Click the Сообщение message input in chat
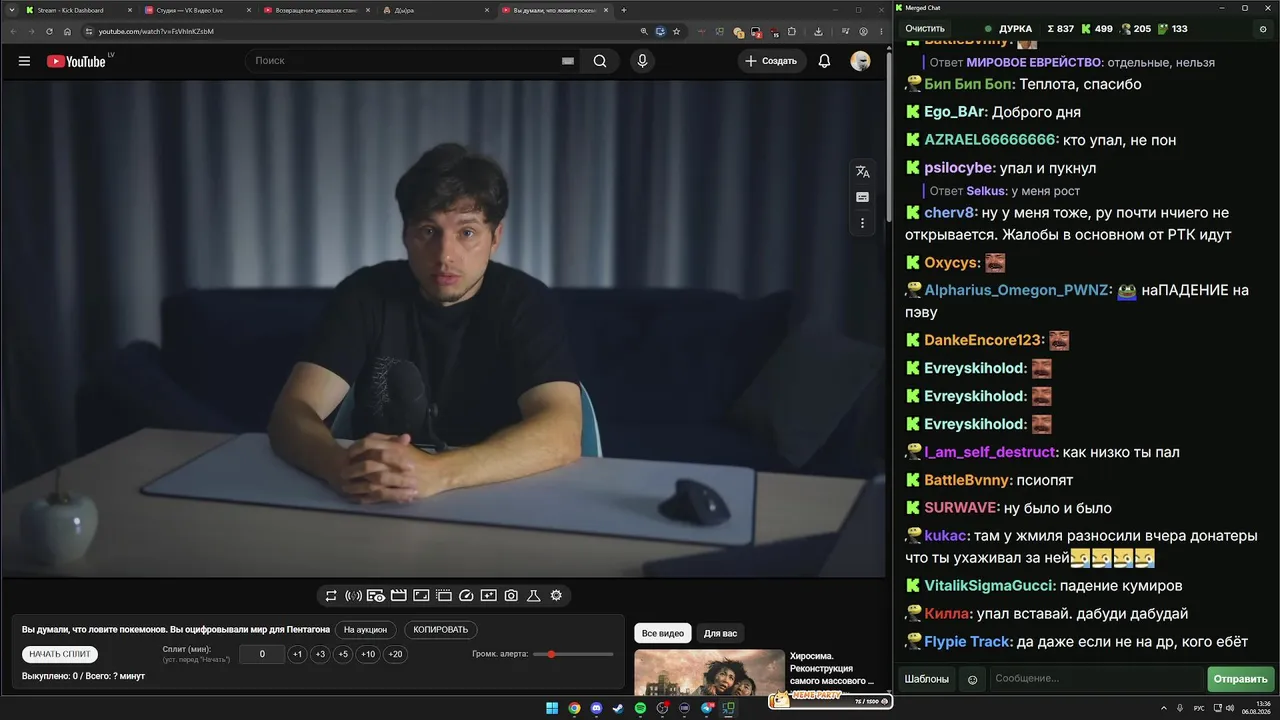This screenshot has width=1280, height=720. 1096,679
